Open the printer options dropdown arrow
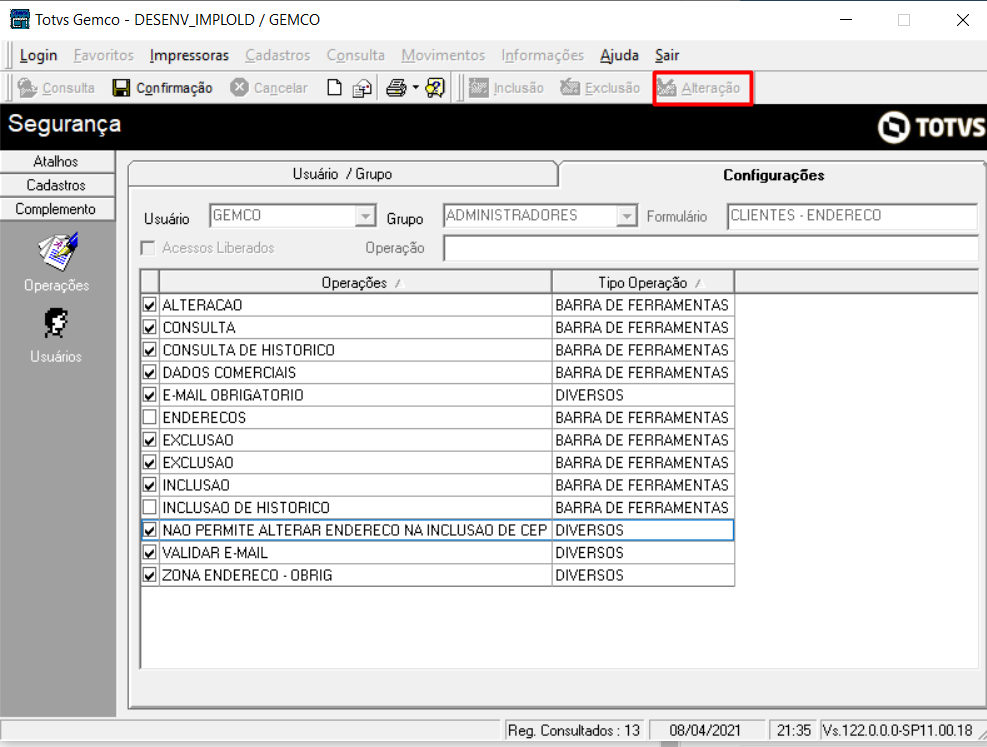This screenshot has width=987, height=747. pos(415,87)
